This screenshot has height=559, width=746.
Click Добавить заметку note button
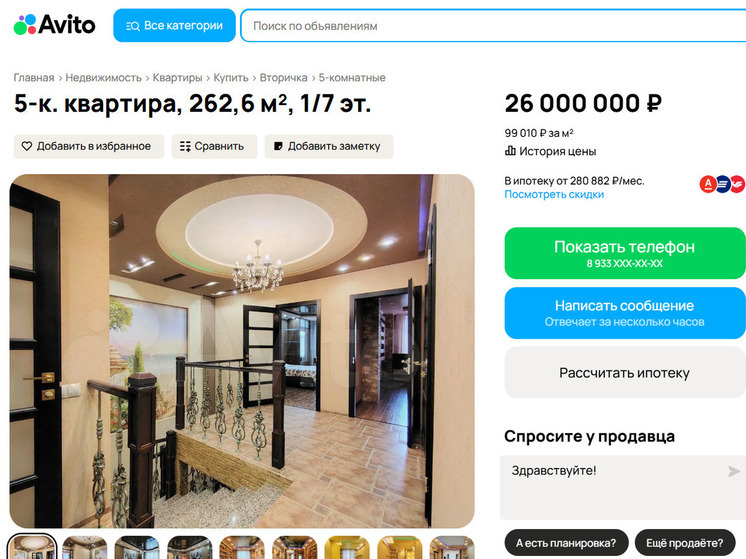329,146
